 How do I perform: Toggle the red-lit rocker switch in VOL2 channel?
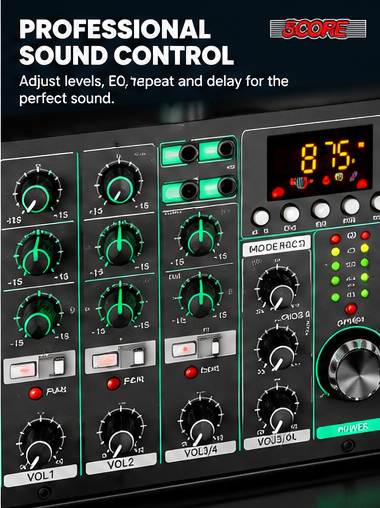(x=105, y=360)
